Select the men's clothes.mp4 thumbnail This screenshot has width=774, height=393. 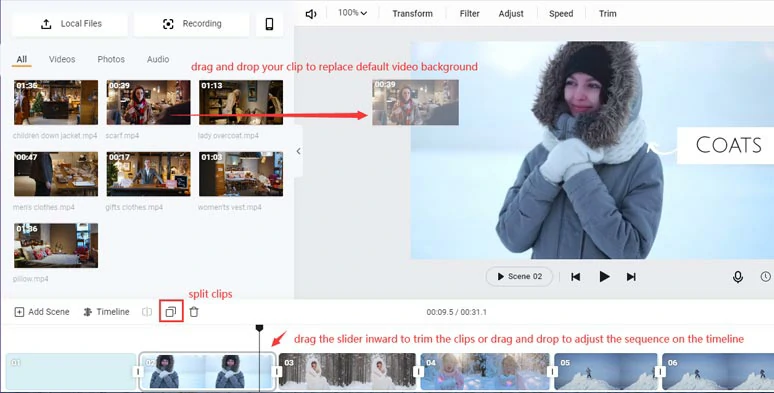pyautogui.click(x=56, y=174)
